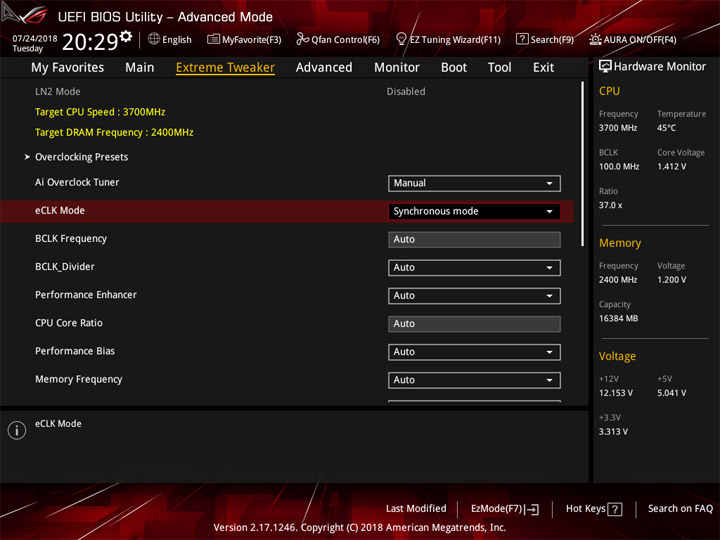Click the info icon beside eCLK Mode help

[17, 430]
